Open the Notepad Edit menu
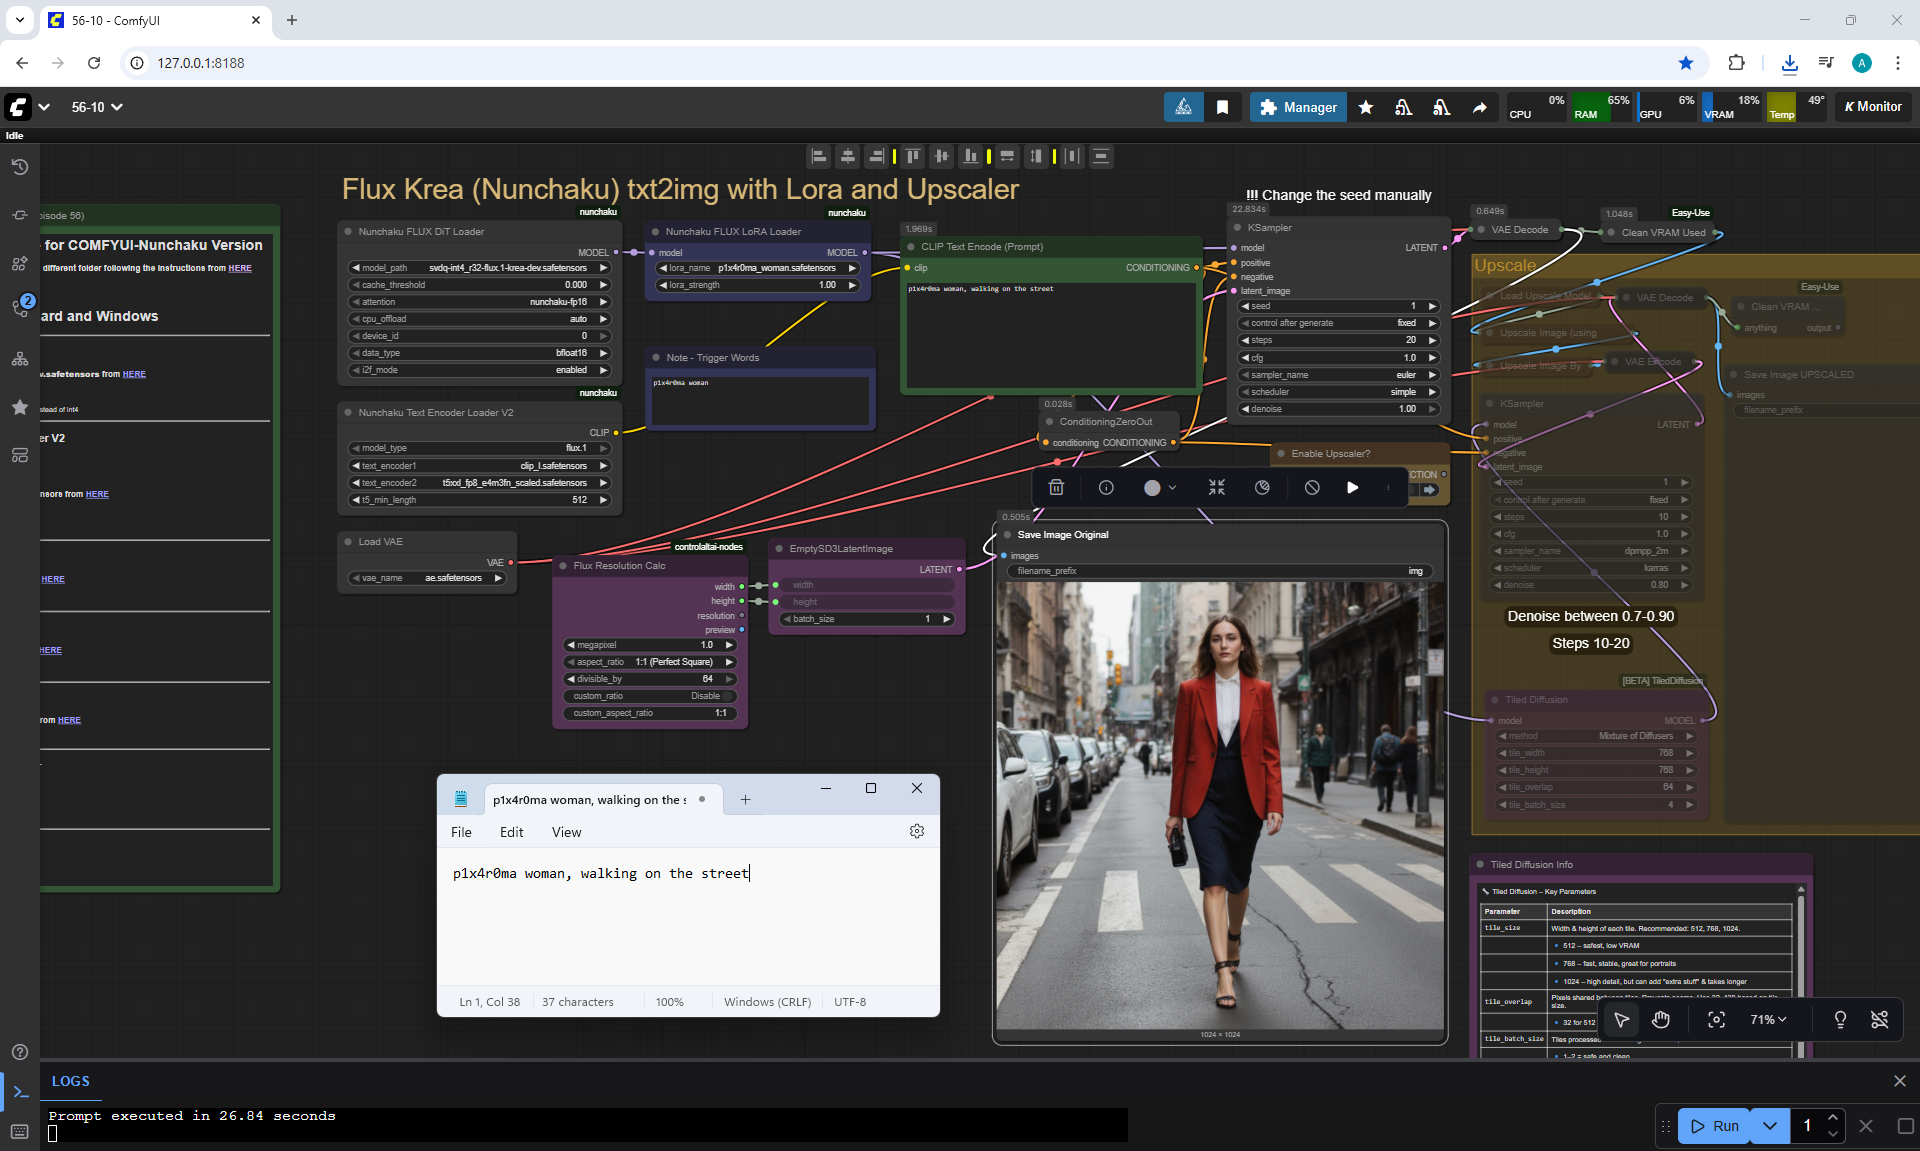1920x1151 pixels. 511,832
